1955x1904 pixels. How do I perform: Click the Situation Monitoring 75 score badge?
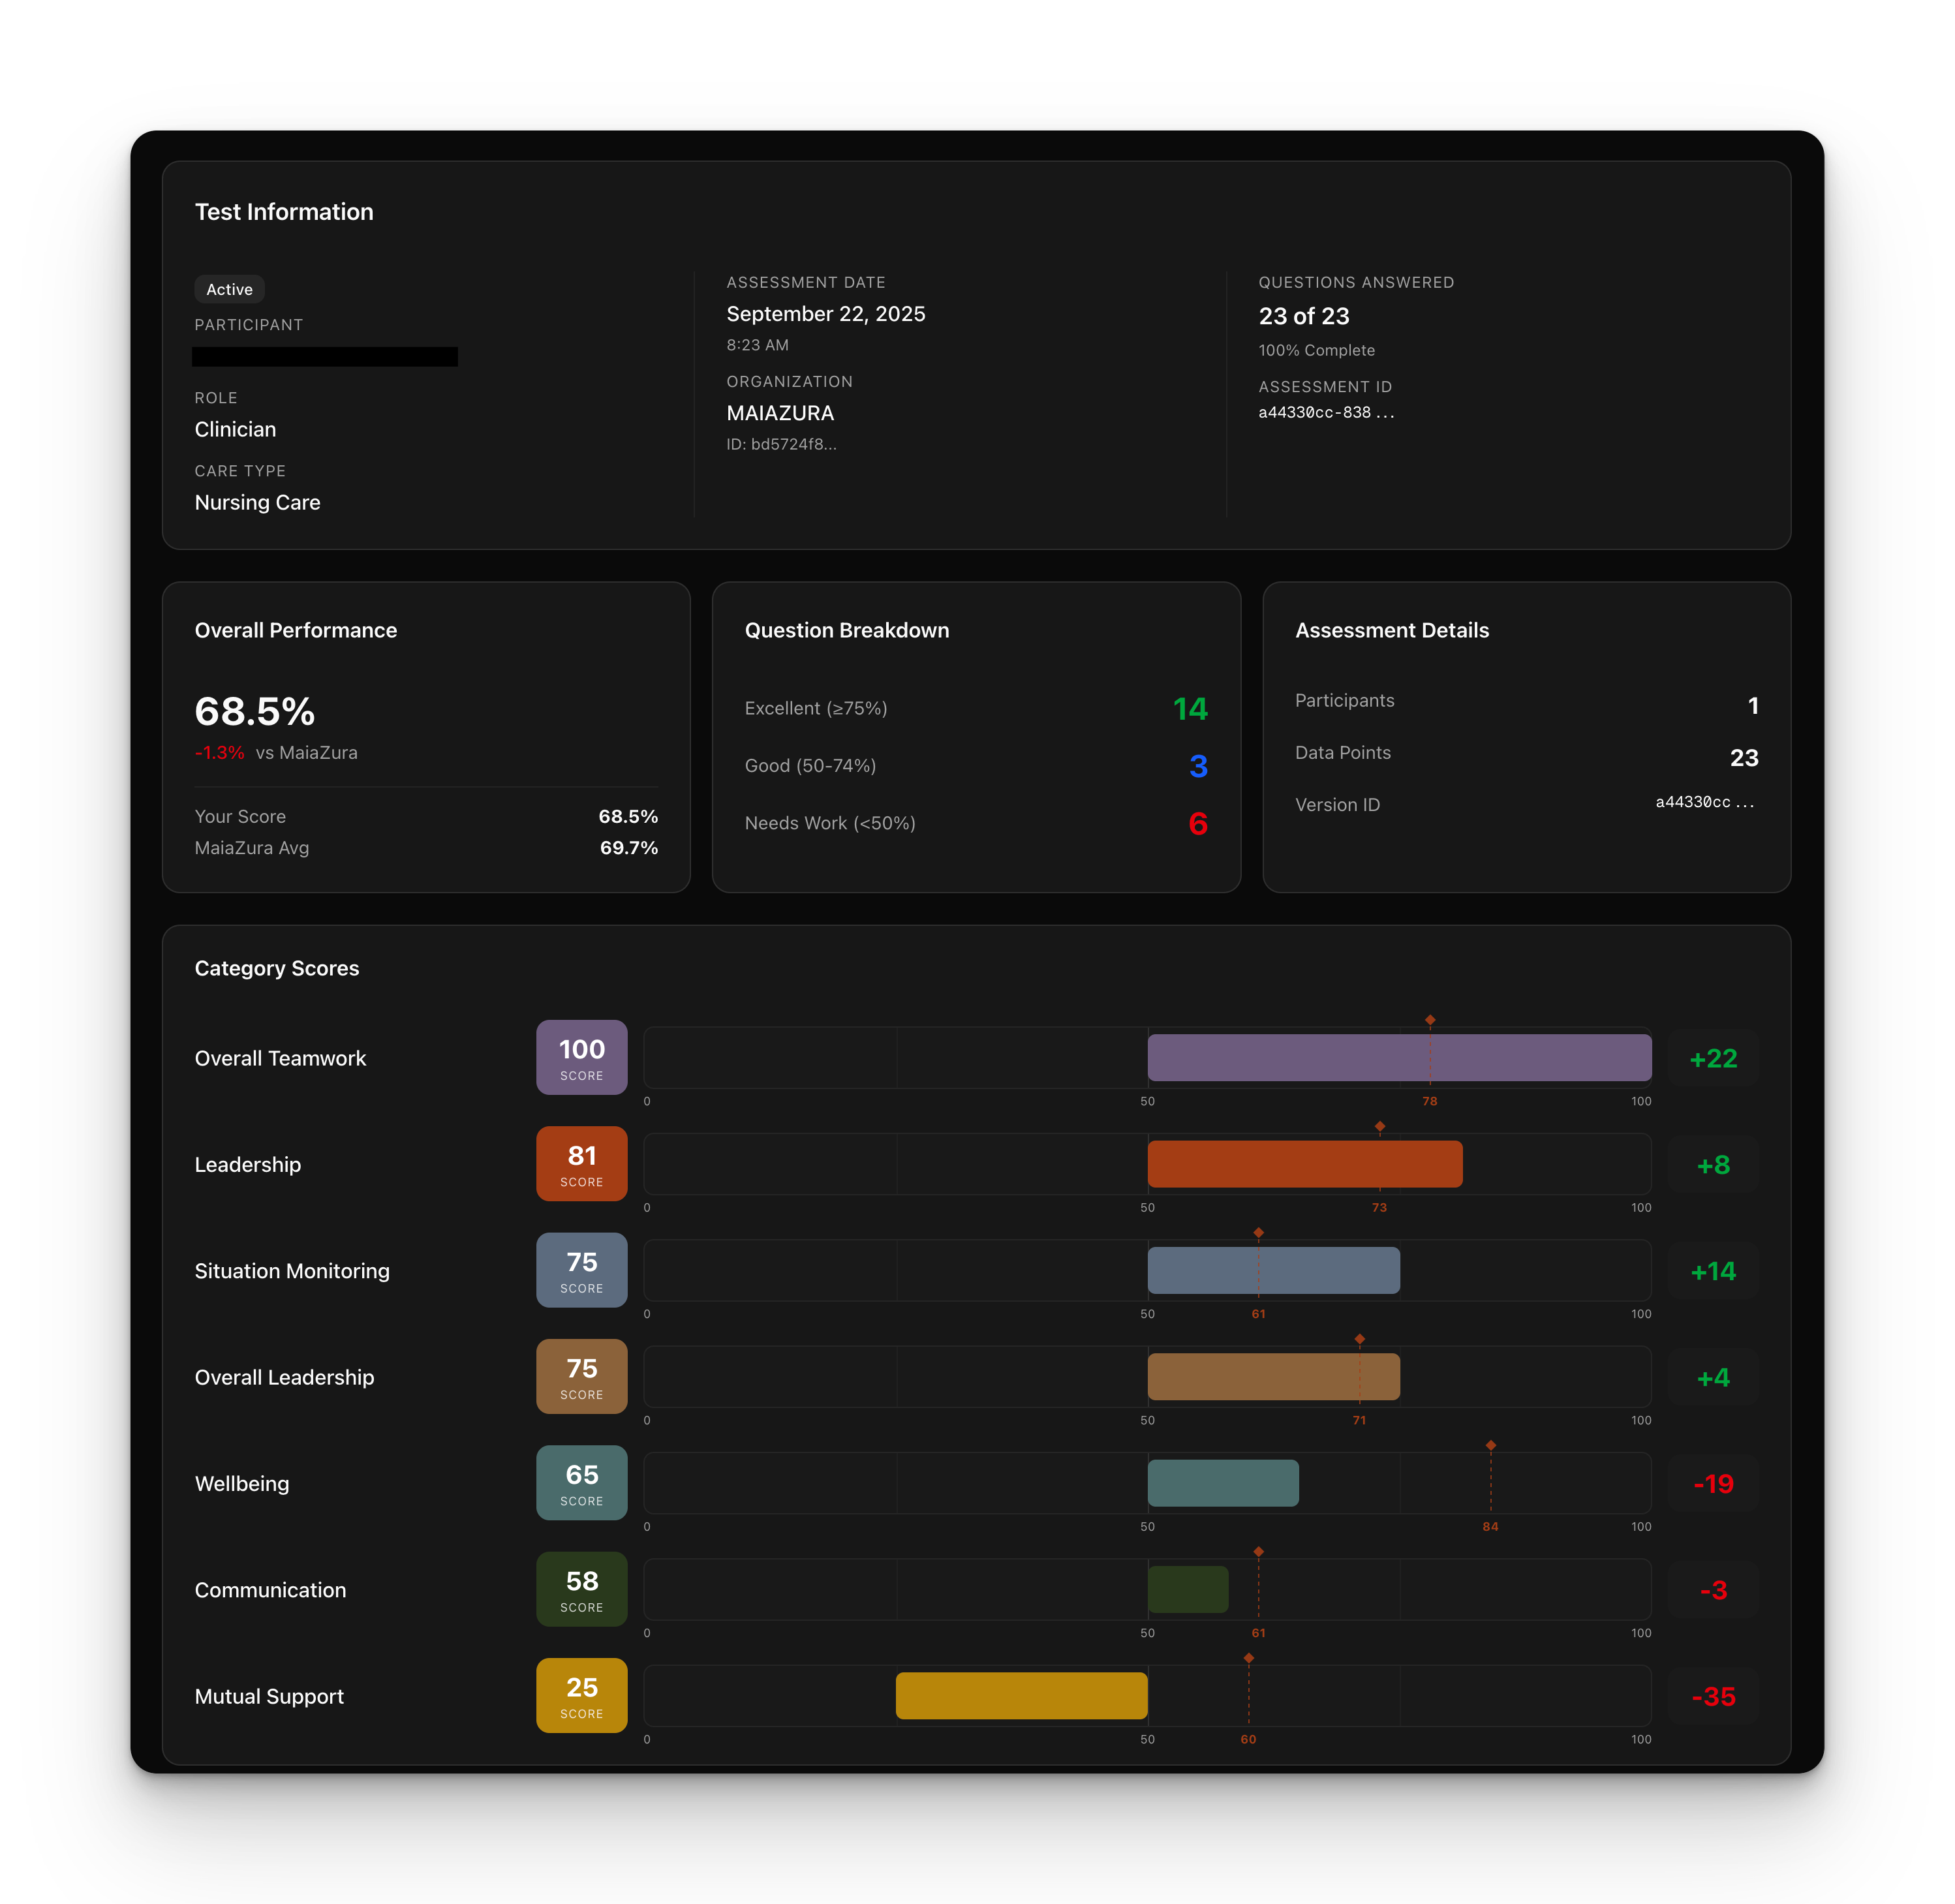tap(581, 1270)
